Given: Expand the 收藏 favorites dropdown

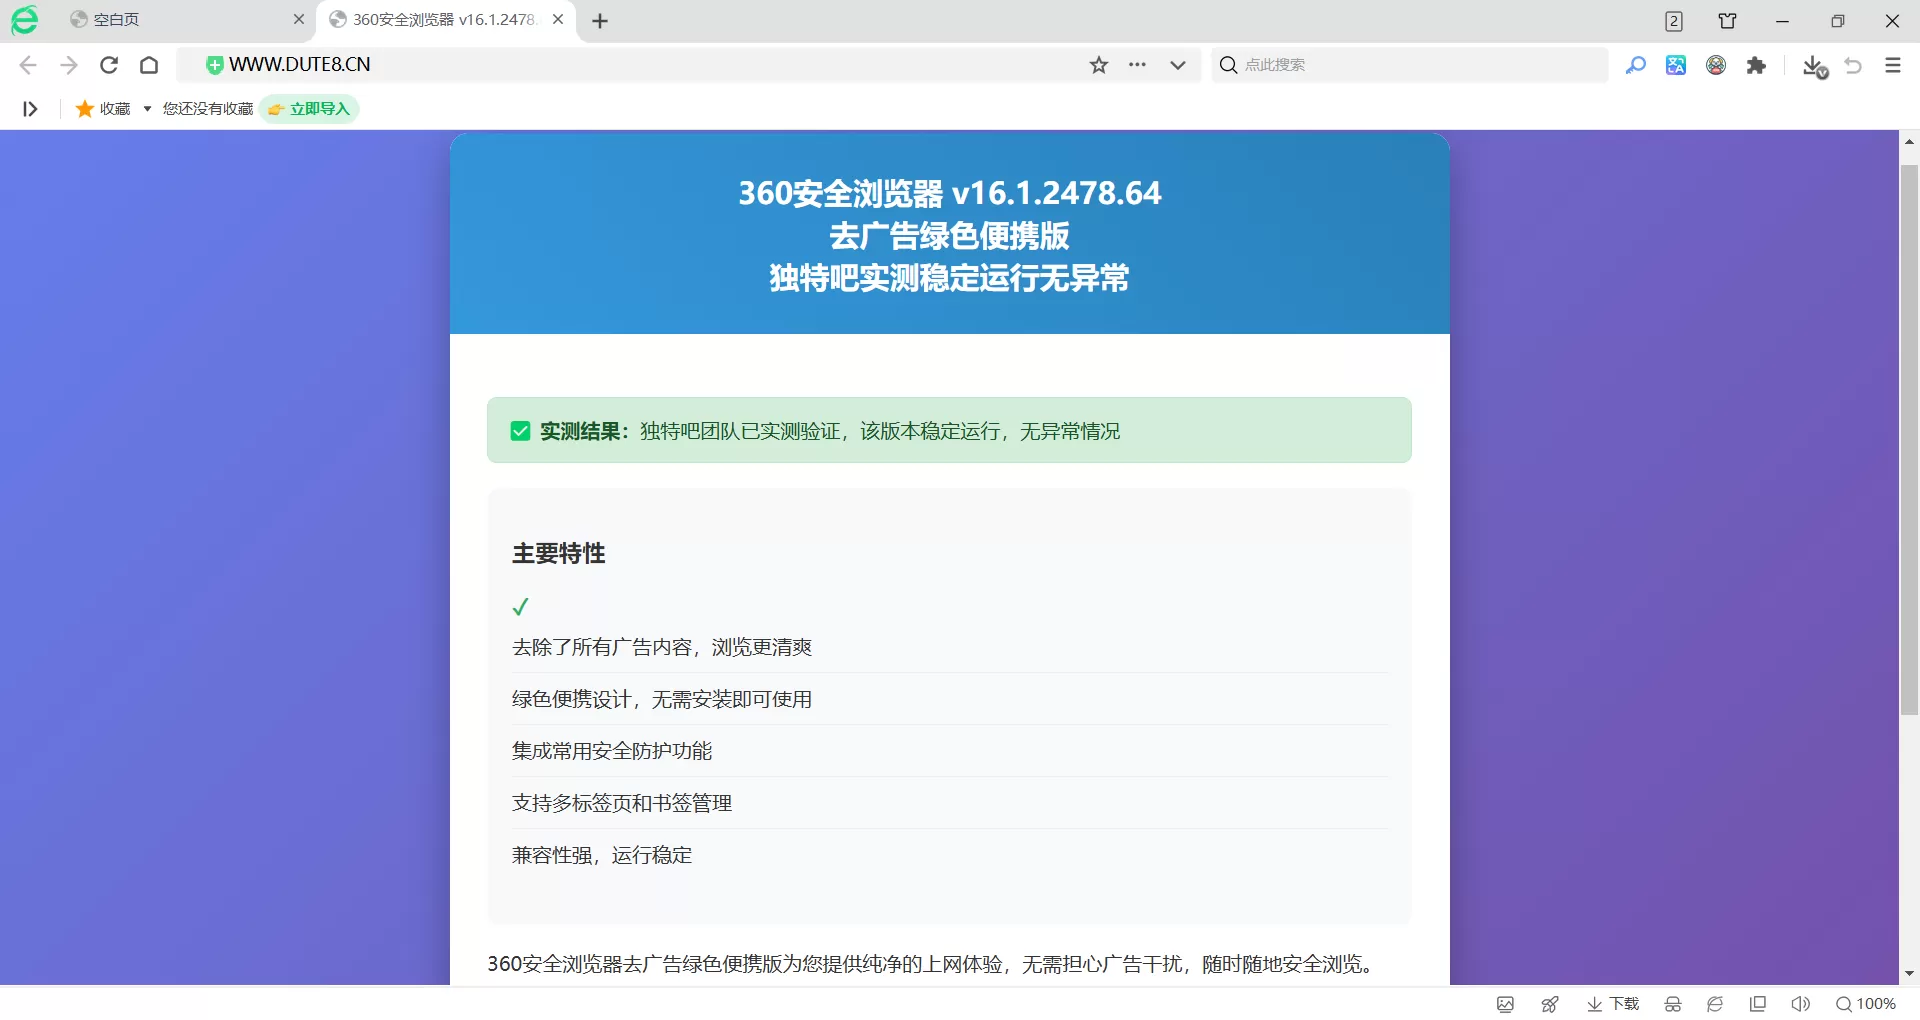Looking at the screenshot, I should pyautogui.click(x=146, y=108).
